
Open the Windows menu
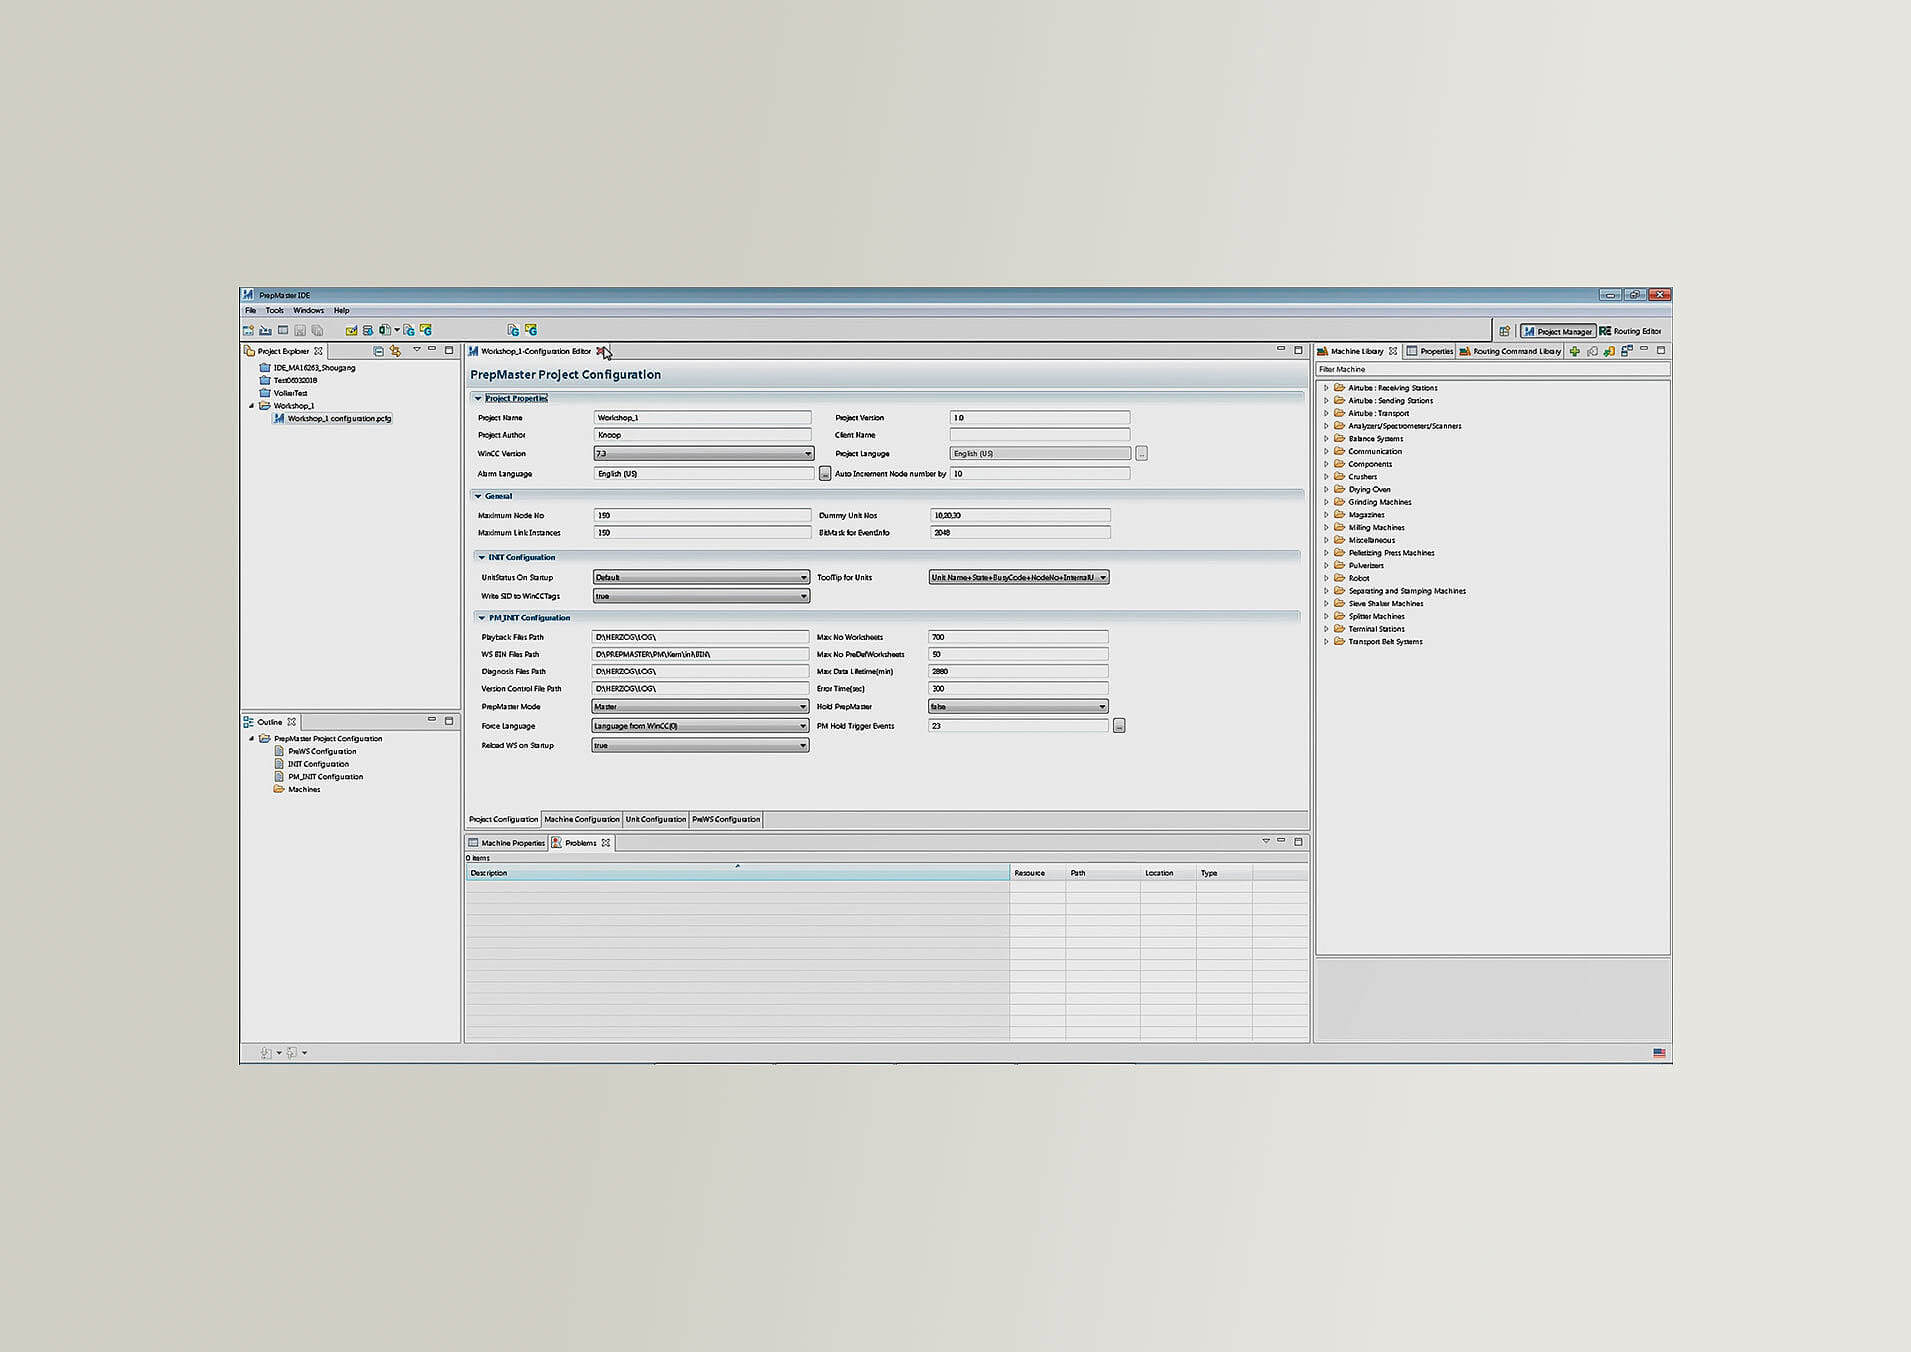coord(308,311)
